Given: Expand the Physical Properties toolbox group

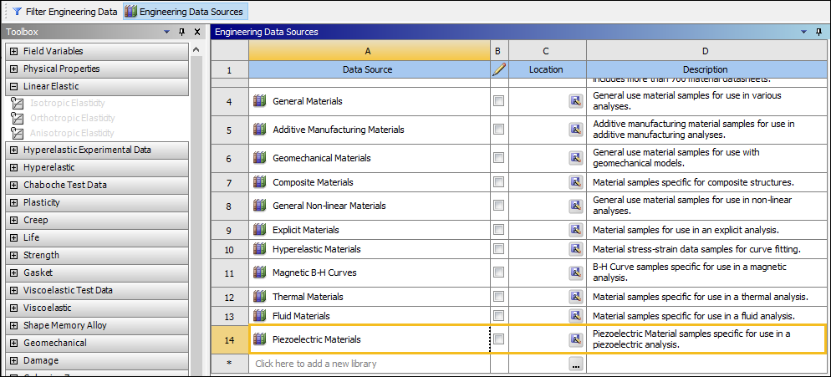Looking at the screenshot, I should coord(14,69).
